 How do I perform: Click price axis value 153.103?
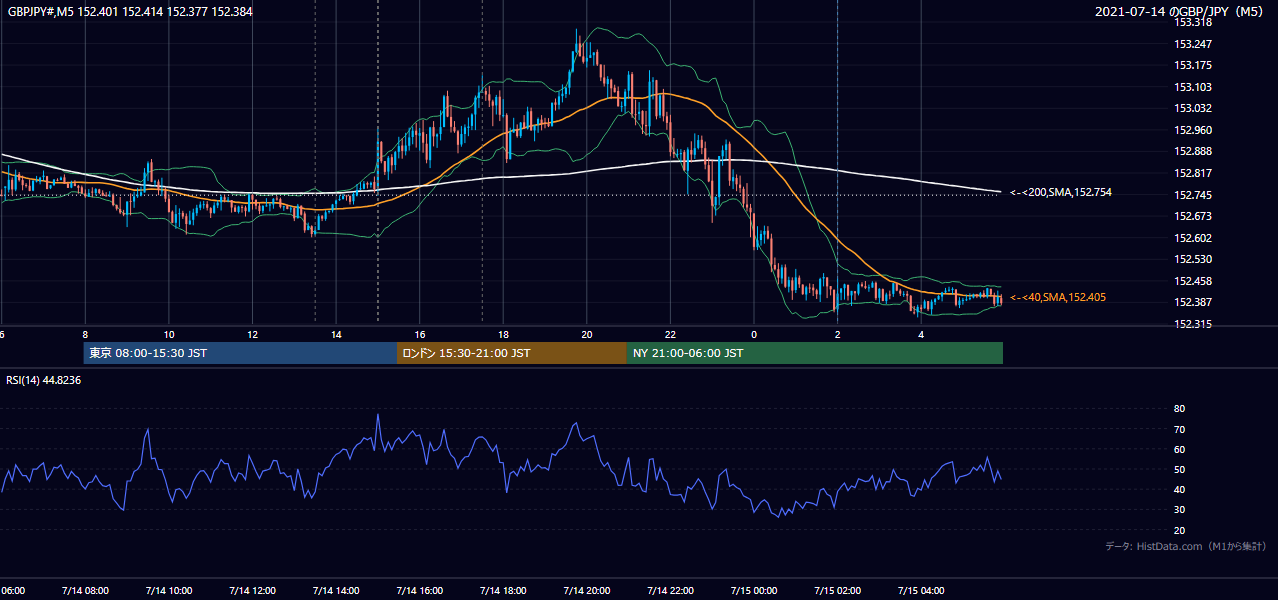(1192, 87)
